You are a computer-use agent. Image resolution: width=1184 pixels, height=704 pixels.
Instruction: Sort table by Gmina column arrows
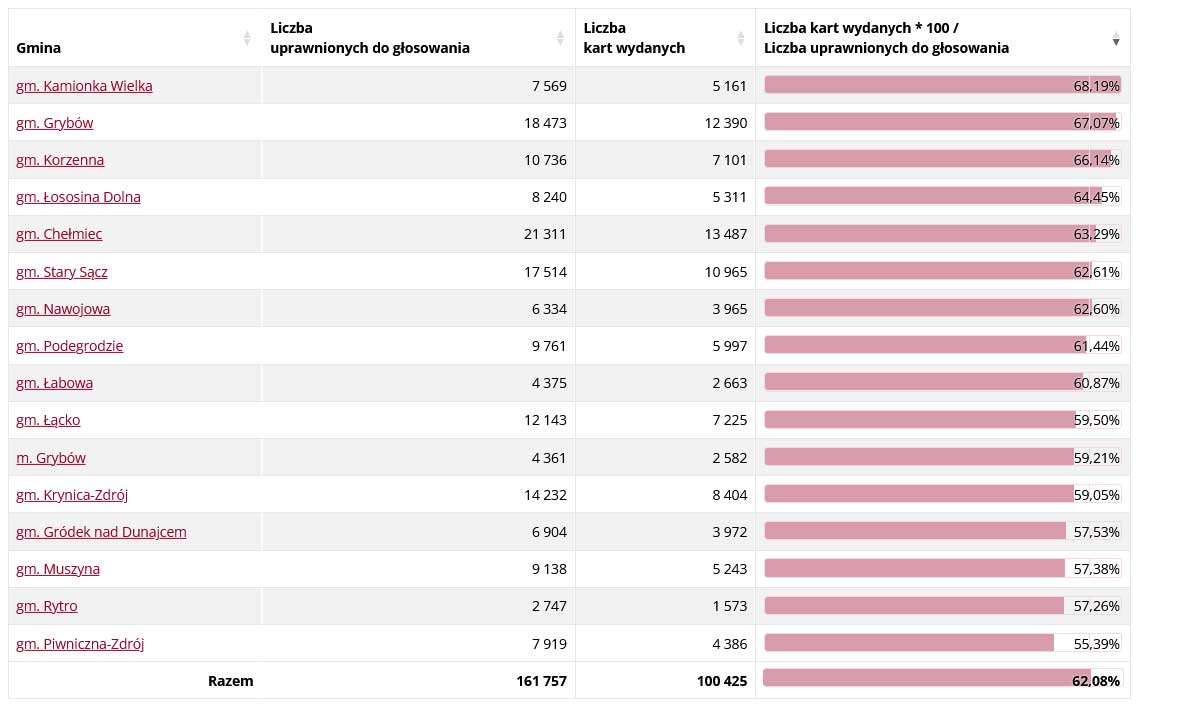[x=247, y=38]
